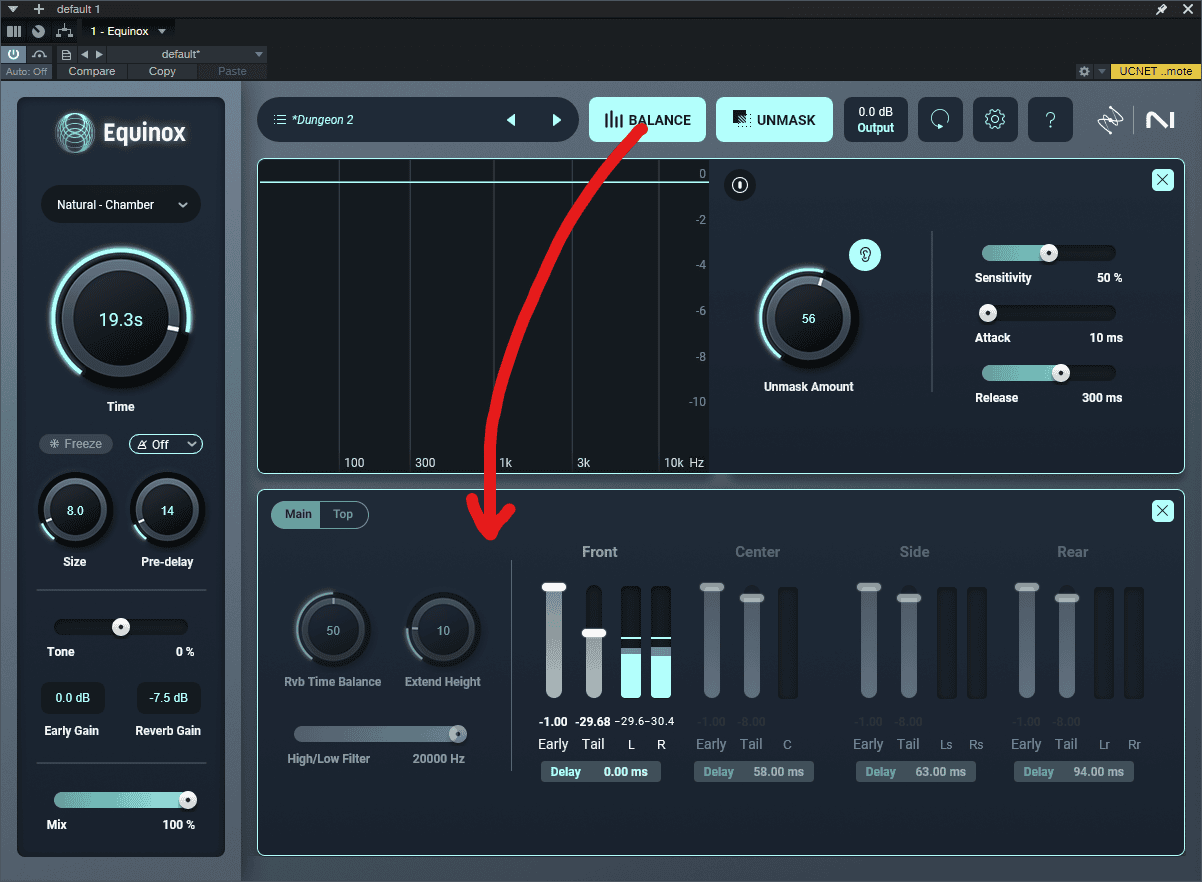Toggle the Auto: Off automation setting

[x=27, y=71]
